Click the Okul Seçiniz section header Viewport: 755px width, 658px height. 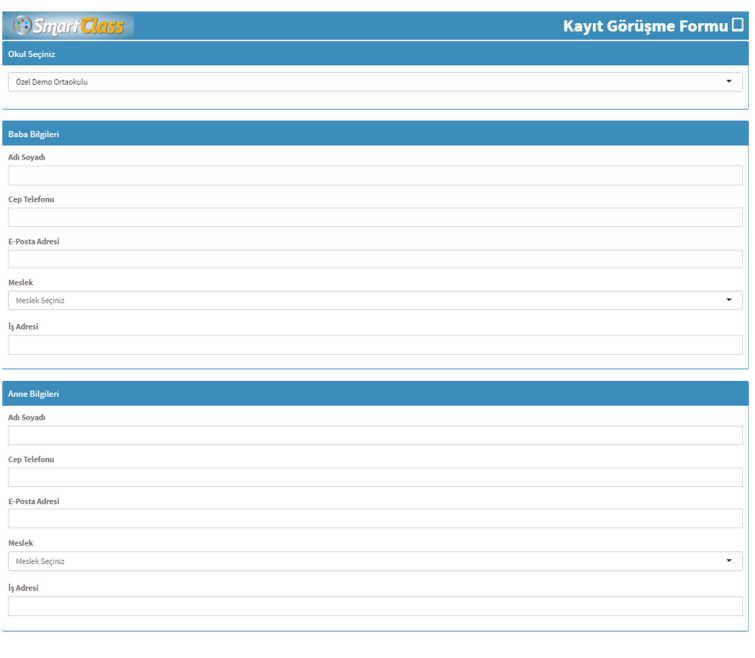click(x=375, y=54)
